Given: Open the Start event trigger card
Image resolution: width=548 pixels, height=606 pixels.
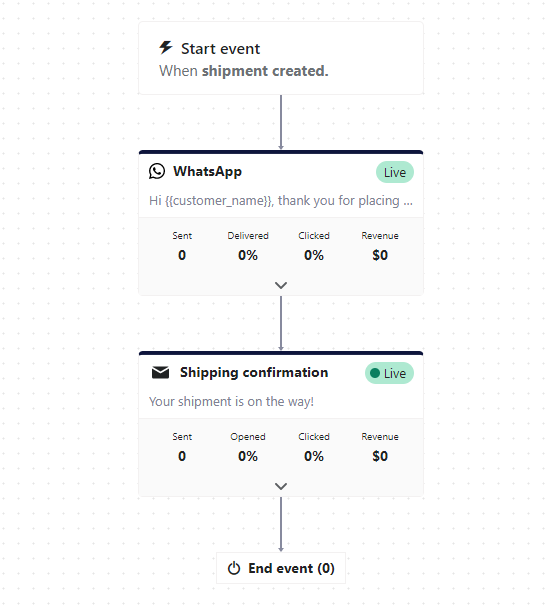Looking at the screenshot, I should pos(281,58).
